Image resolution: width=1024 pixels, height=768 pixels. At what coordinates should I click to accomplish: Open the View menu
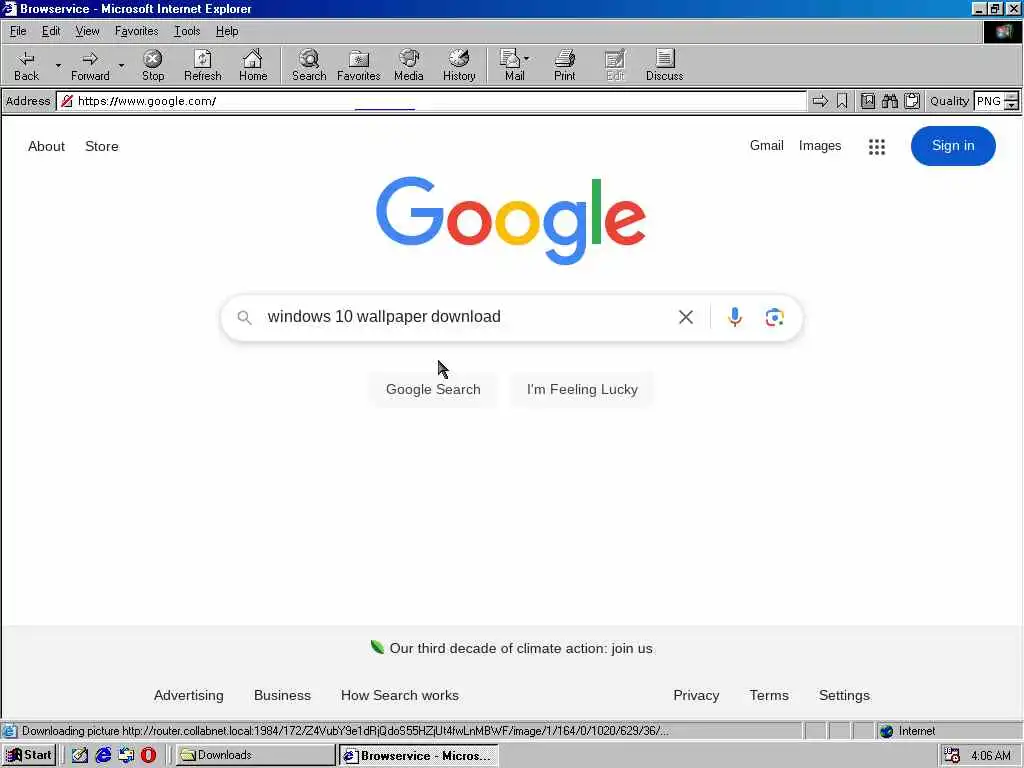pos(87,31)
